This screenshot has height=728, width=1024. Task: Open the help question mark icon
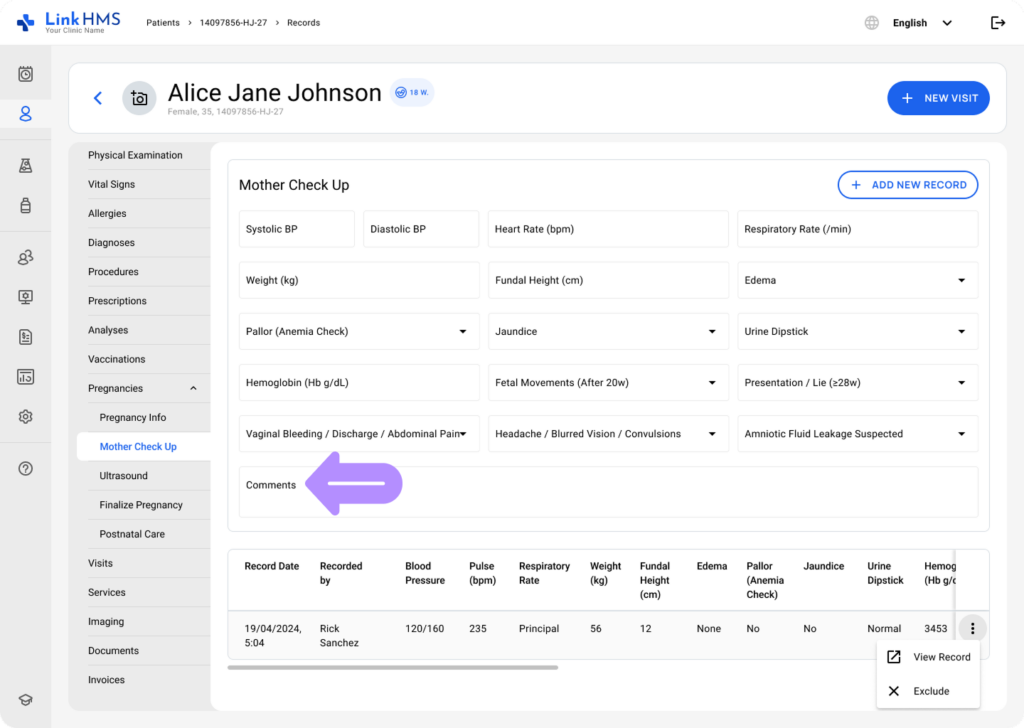pos(26,469)
